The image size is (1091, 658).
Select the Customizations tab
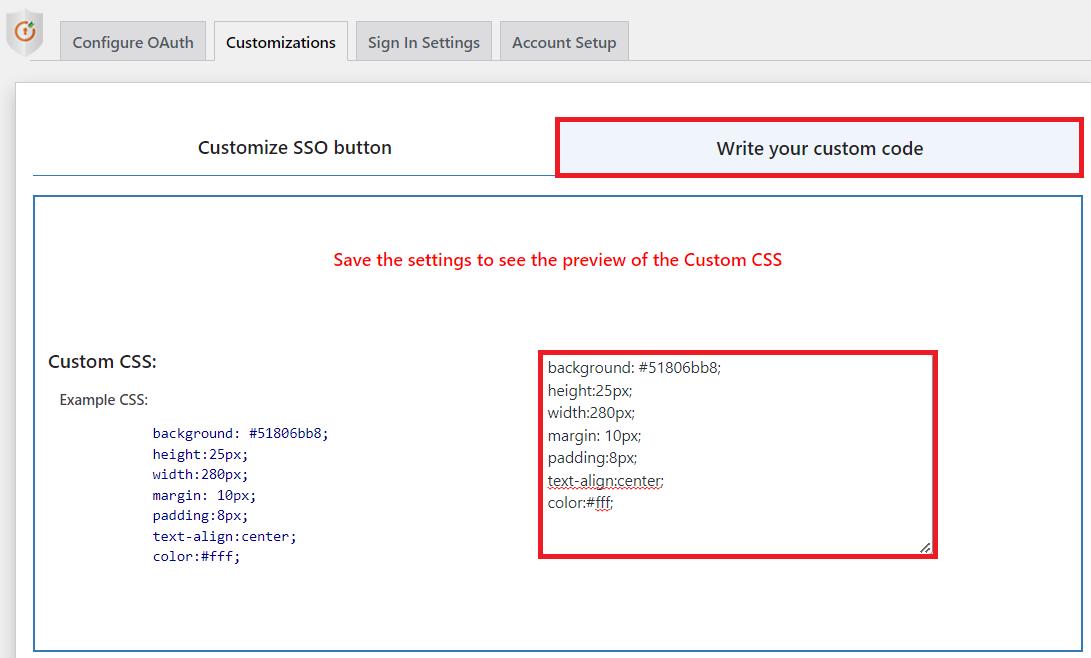[x=280, y=42]
